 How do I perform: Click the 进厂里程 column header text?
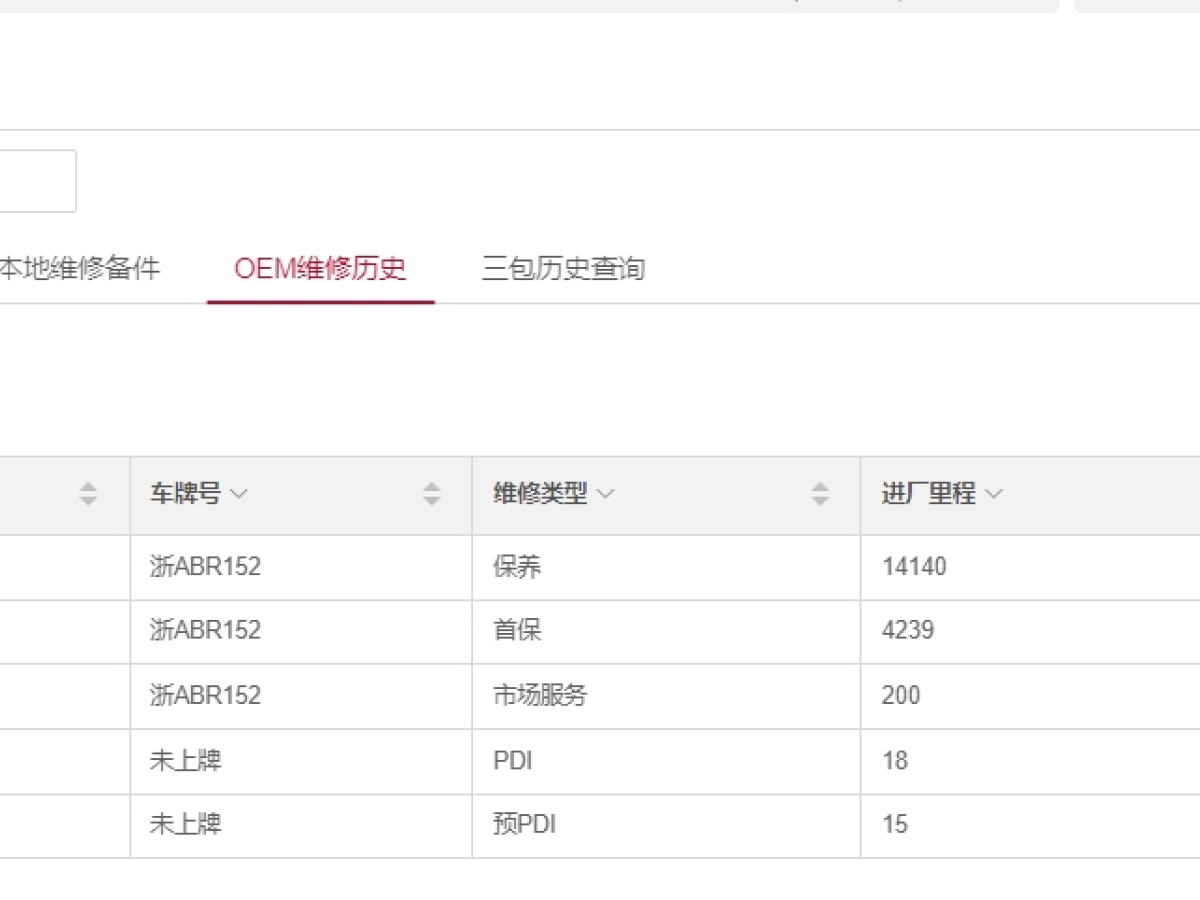pos(928,494)
